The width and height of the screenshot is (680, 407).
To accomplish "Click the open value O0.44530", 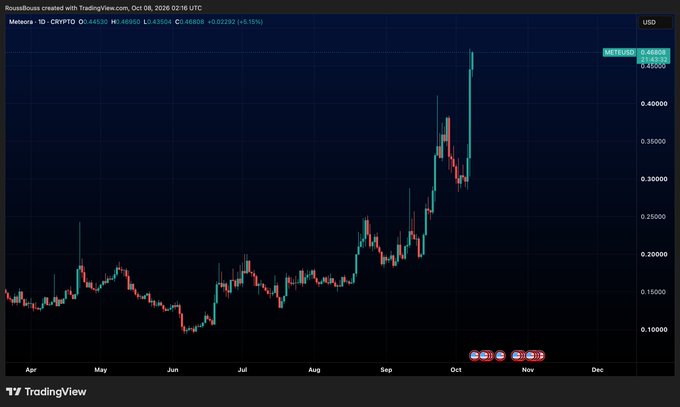I will (93, 22).
